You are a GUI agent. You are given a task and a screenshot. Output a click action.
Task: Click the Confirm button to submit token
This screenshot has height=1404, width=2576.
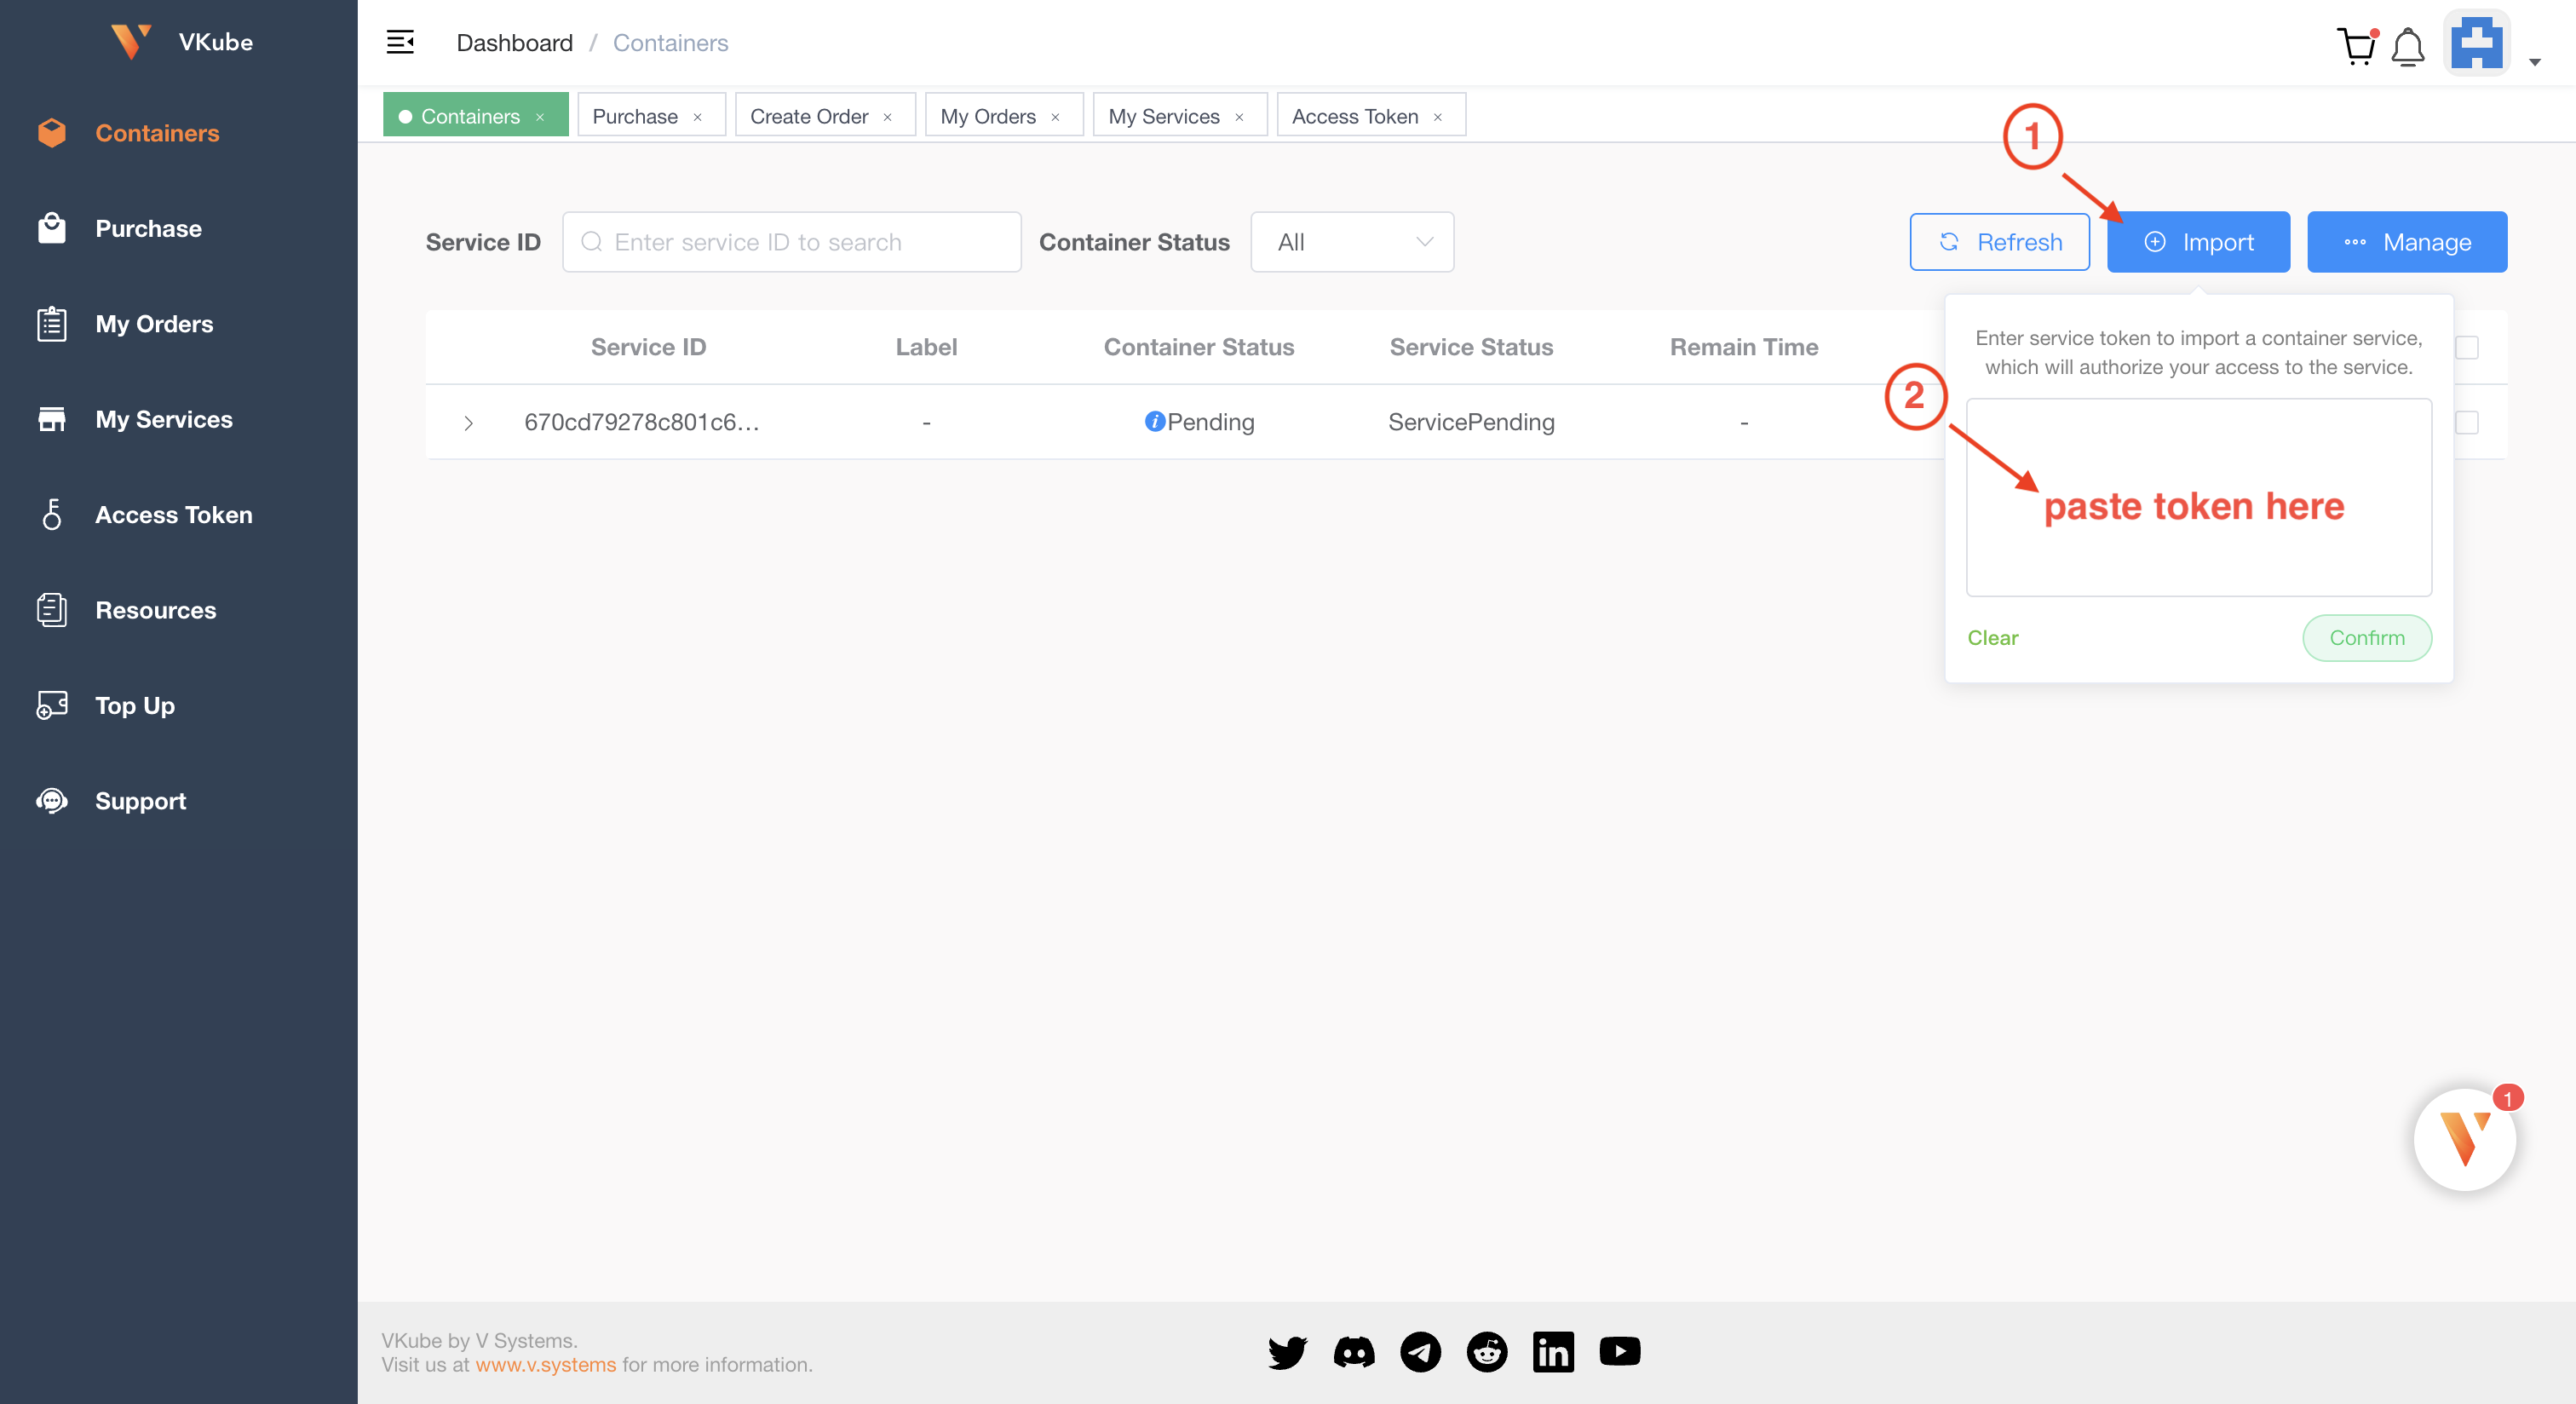pyautogui.click(x=2365, y=638)
